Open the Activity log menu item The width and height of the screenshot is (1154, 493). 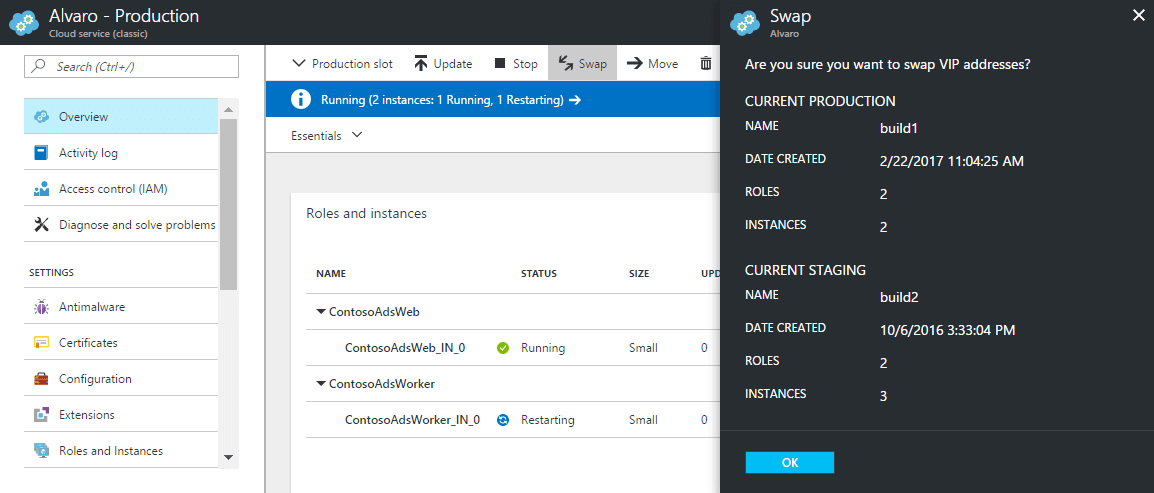[121, 153]
